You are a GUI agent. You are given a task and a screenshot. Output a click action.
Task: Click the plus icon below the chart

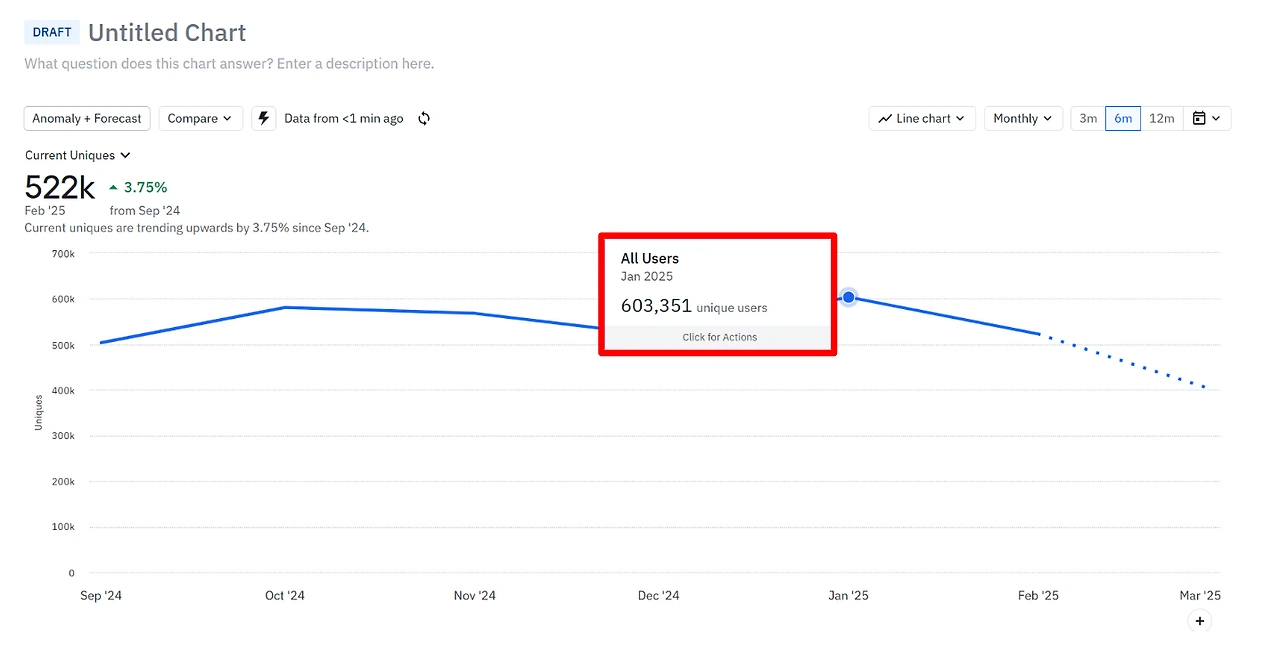[1200, 621]
